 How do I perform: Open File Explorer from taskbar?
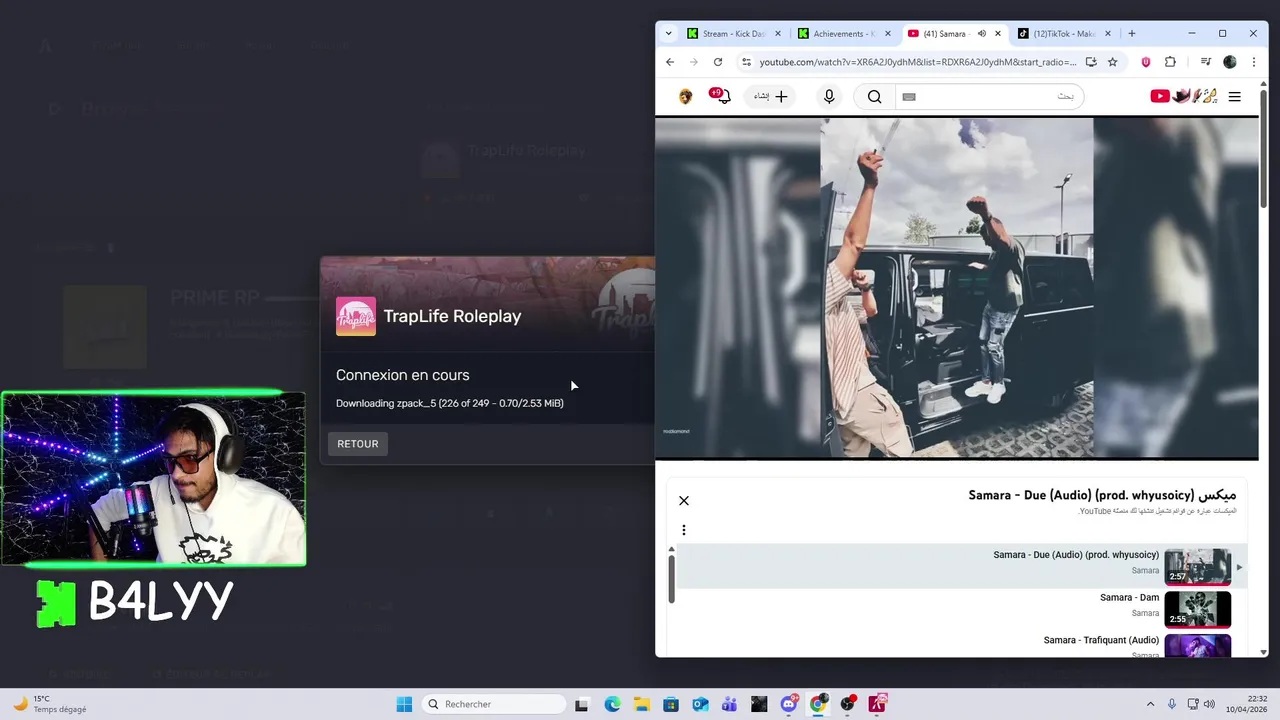(641, 704)
